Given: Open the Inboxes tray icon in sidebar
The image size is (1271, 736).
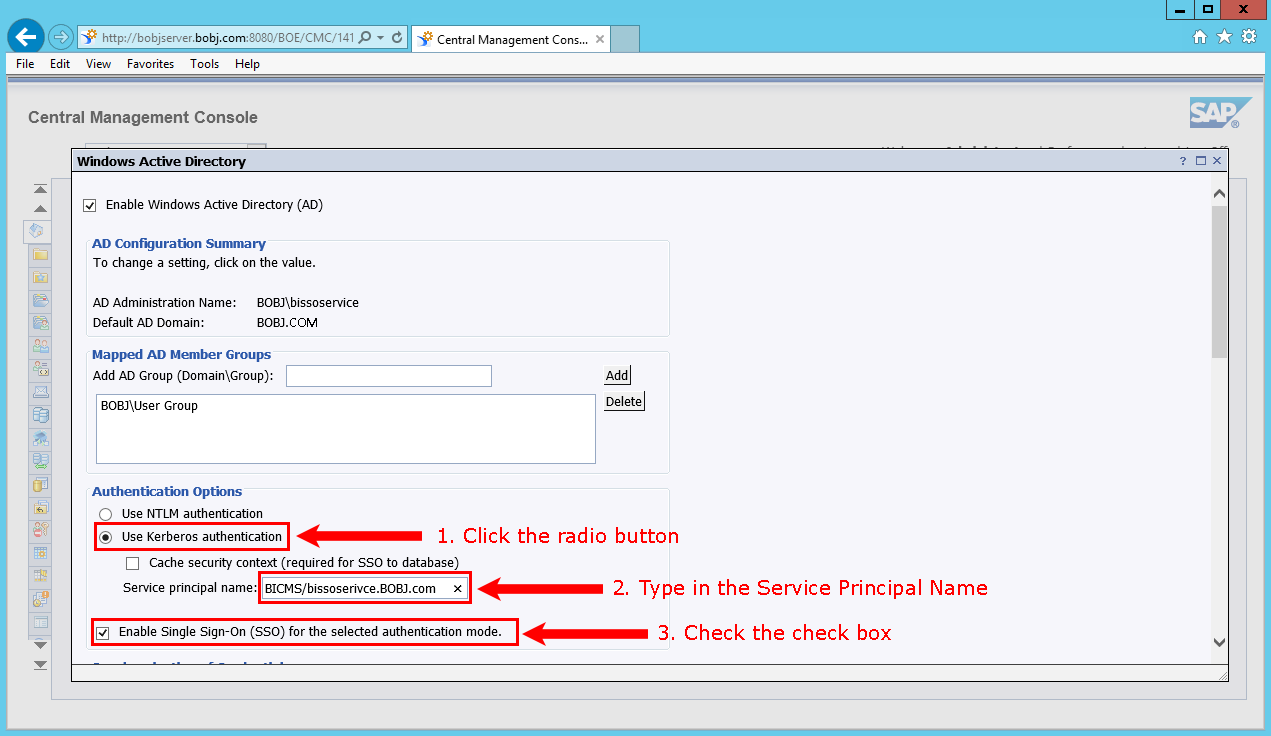Looking at the screenshot, I should pyautogui.click(x=41, y=392).
